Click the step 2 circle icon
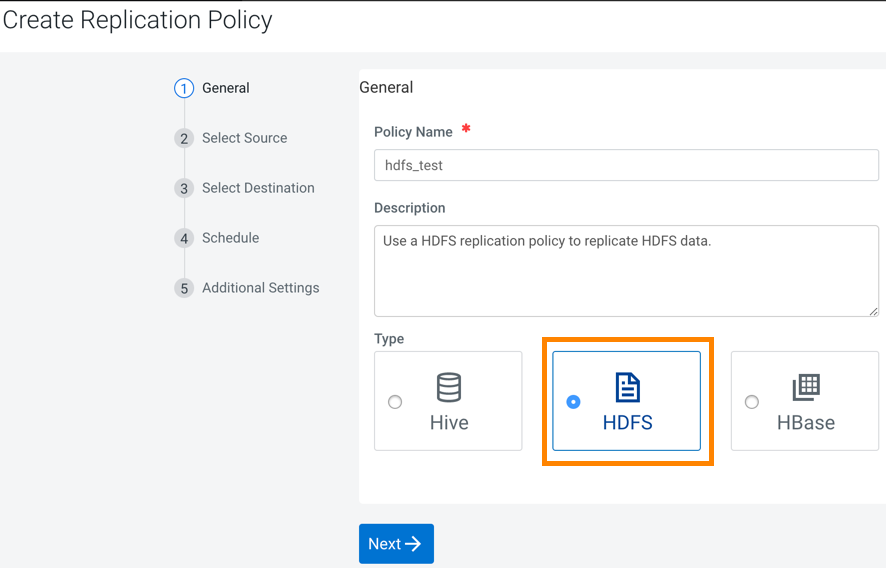Viewport: 886px width, 568px height. 184,138
